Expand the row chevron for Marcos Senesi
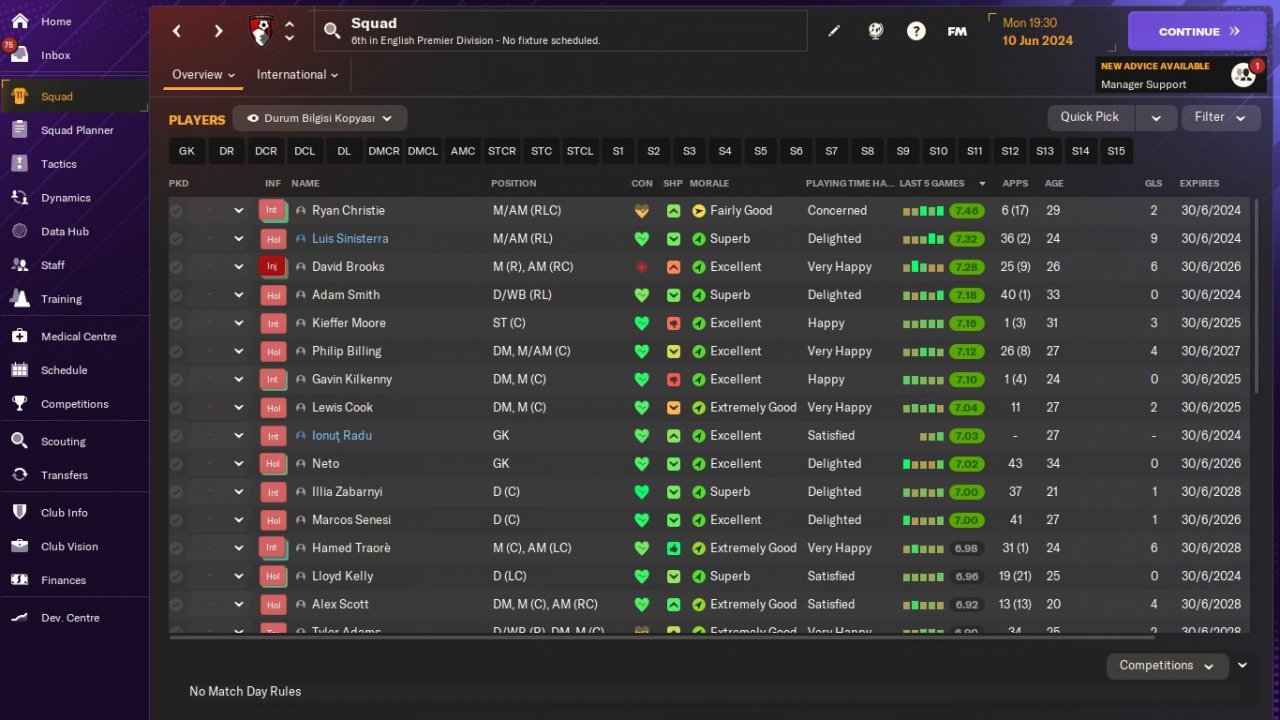 tap(239, 519)
